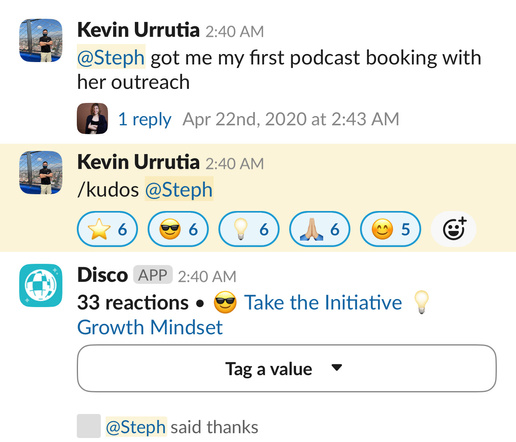This screenshot has height=442, width=516.
Task: Click the replier's avatar next to 1 reply
Action: [x=92, y=119]
